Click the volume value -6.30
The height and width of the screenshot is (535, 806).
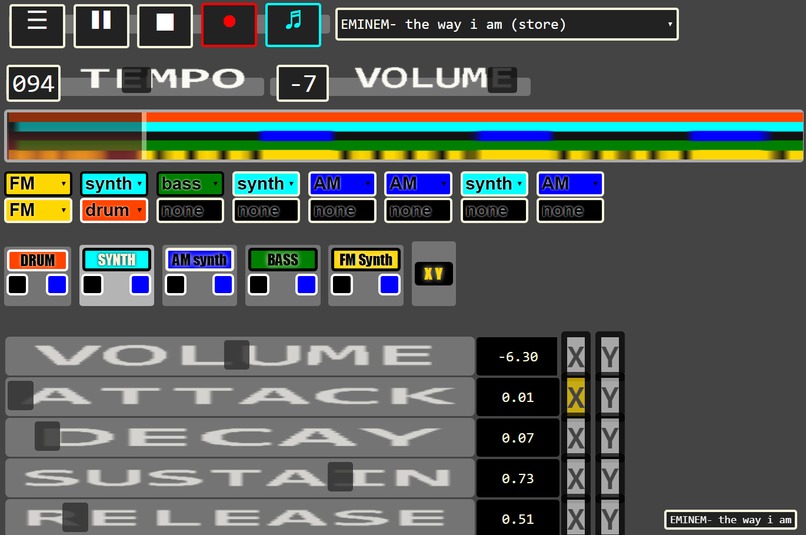point(517,357)
